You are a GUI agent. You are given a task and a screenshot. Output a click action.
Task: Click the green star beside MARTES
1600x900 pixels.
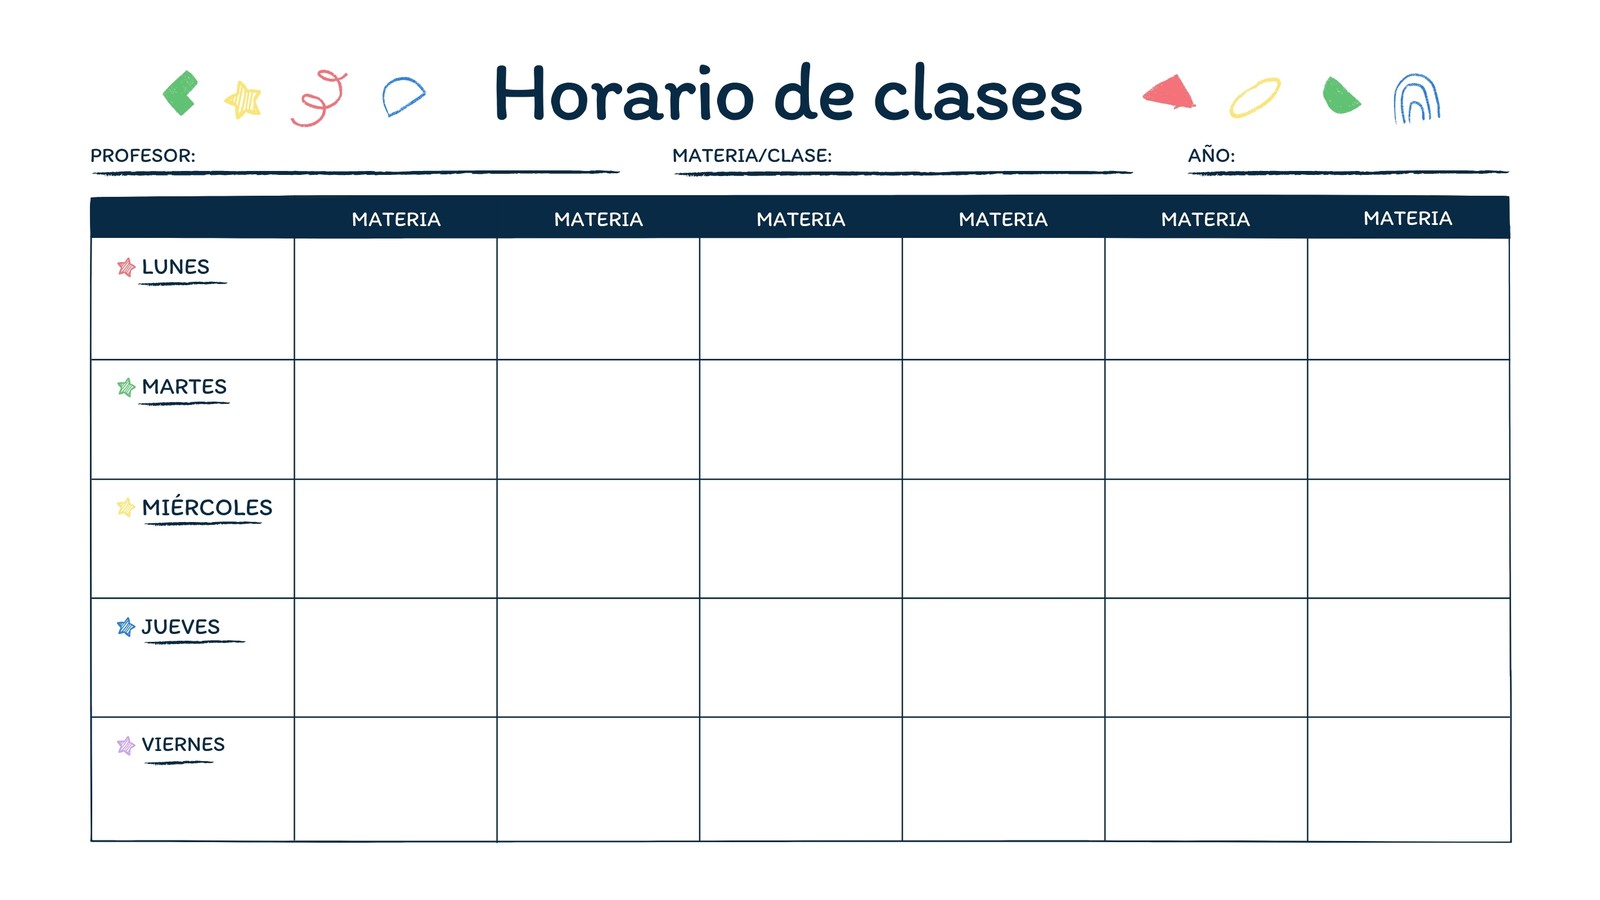[126, 387]
